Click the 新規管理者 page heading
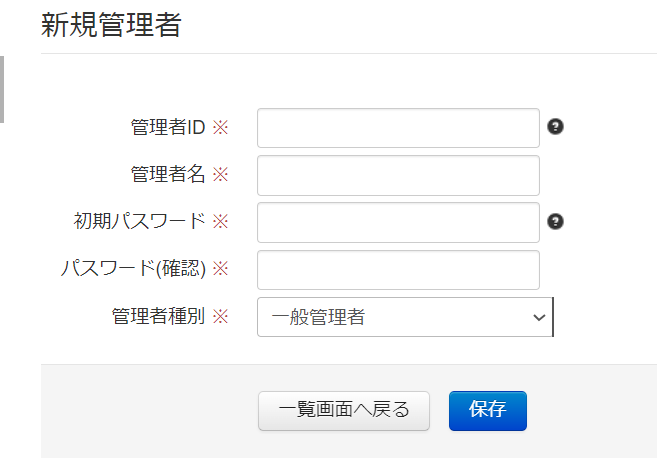Viewport: 657px width, 460px height. point(111,26)
